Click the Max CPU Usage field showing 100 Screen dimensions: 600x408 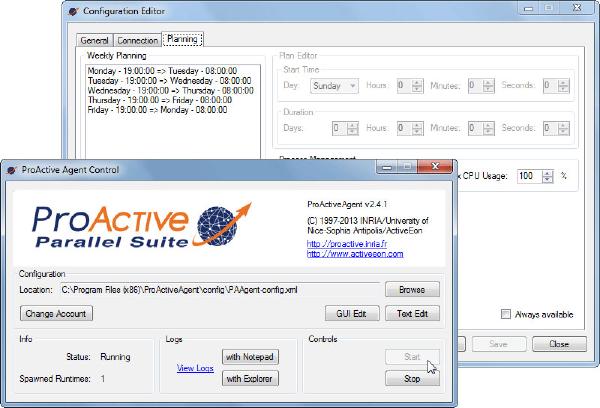529,176
